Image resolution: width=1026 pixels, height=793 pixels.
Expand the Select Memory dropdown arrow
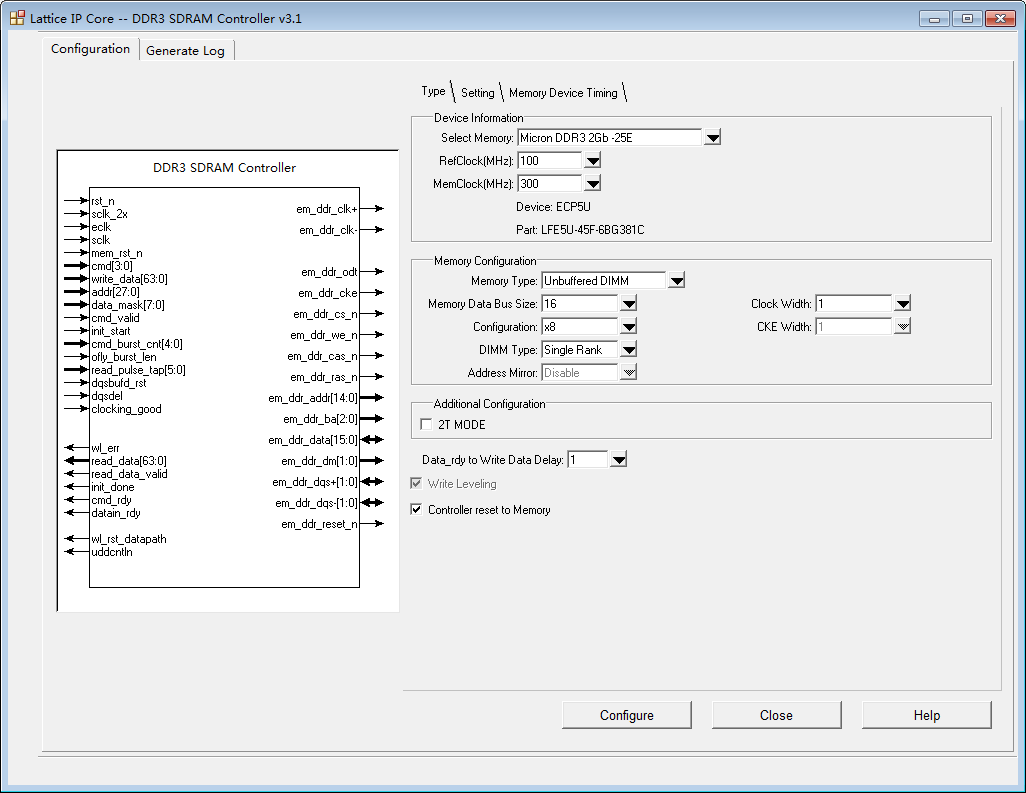[x=713, y=138]
